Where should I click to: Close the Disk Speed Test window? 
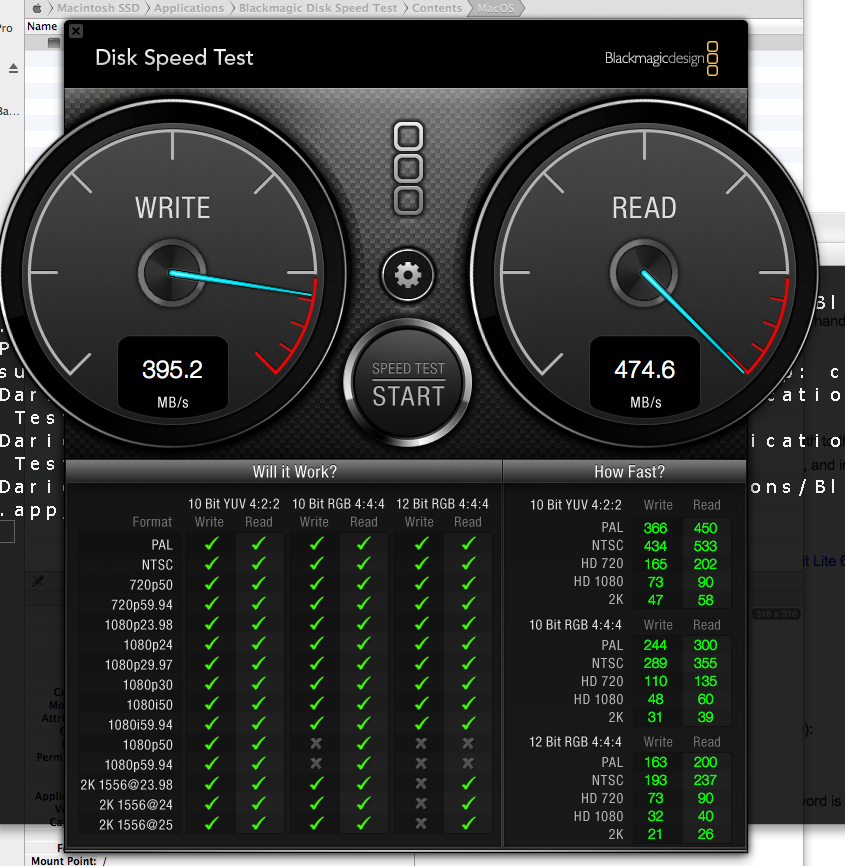tap(76, 31)
